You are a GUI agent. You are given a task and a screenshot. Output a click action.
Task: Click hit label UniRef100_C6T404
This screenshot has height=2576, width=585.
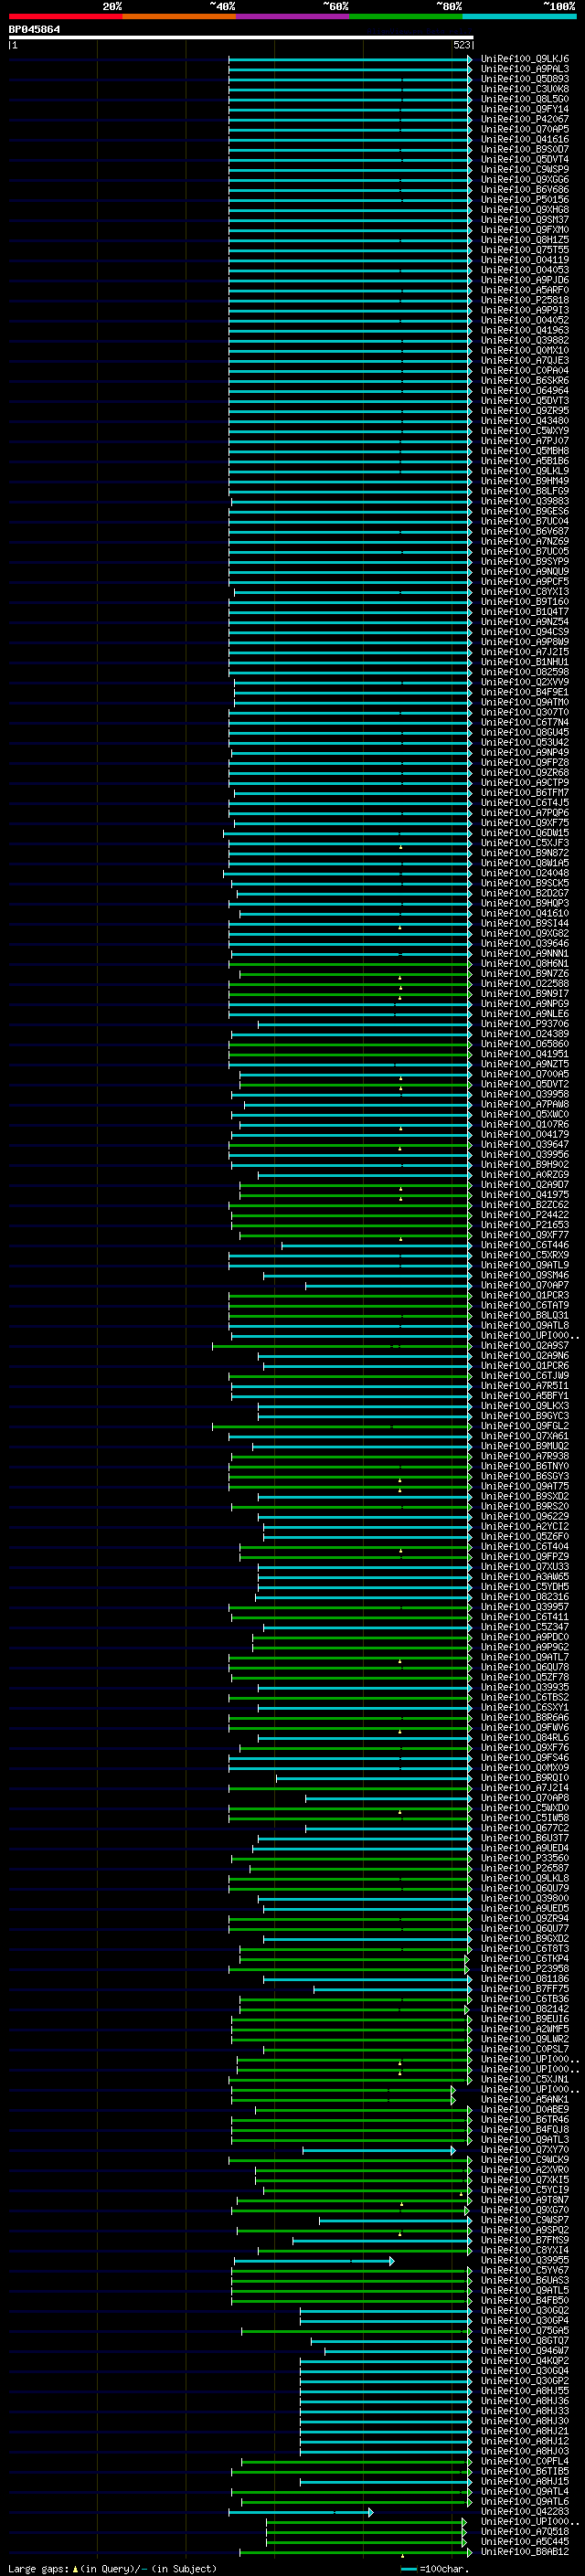524,1546
